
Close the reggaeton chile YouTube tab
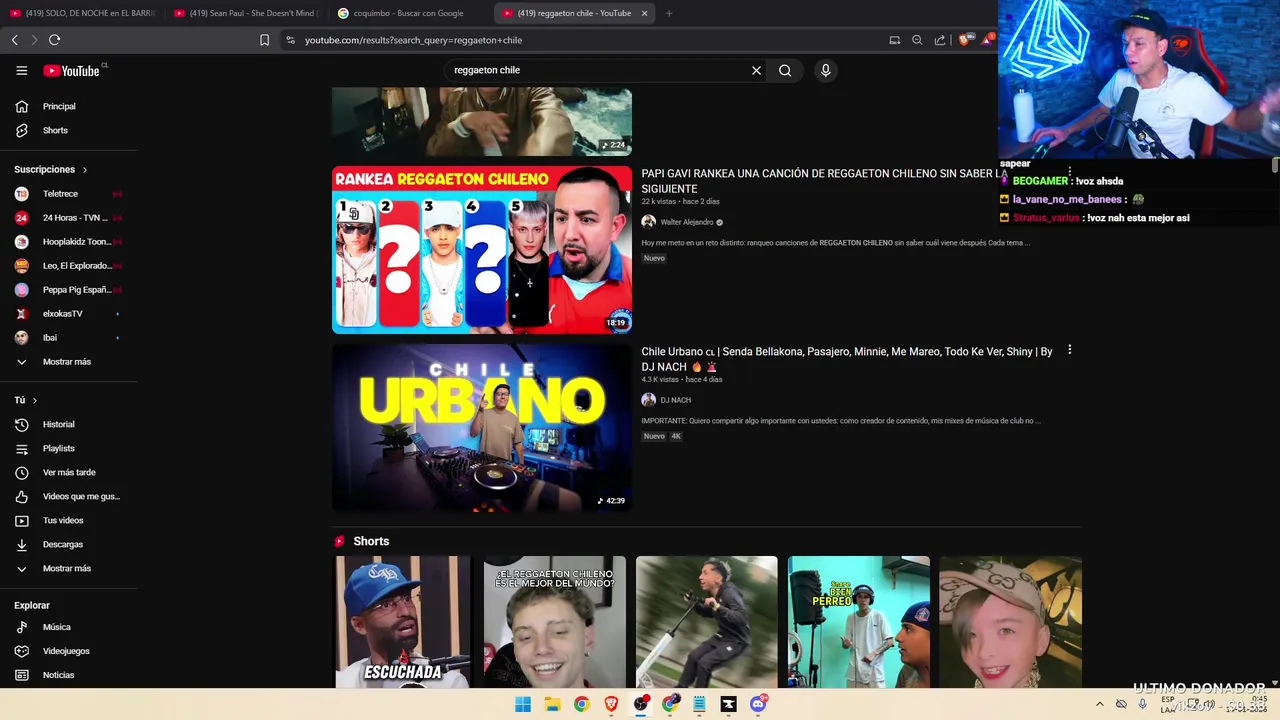coord(644,13)
